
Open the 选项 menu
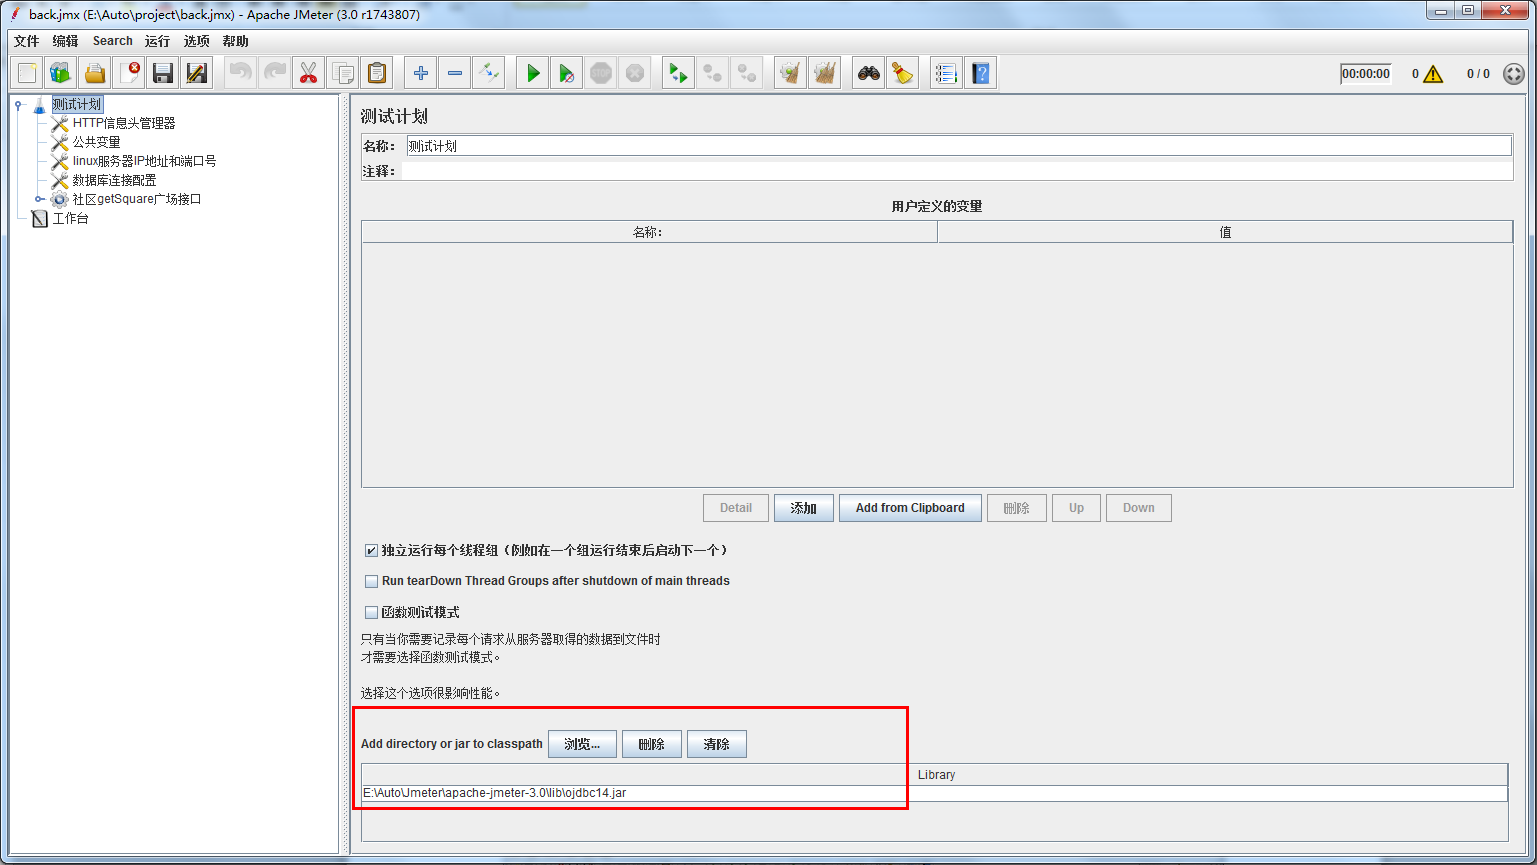(197, 41)
